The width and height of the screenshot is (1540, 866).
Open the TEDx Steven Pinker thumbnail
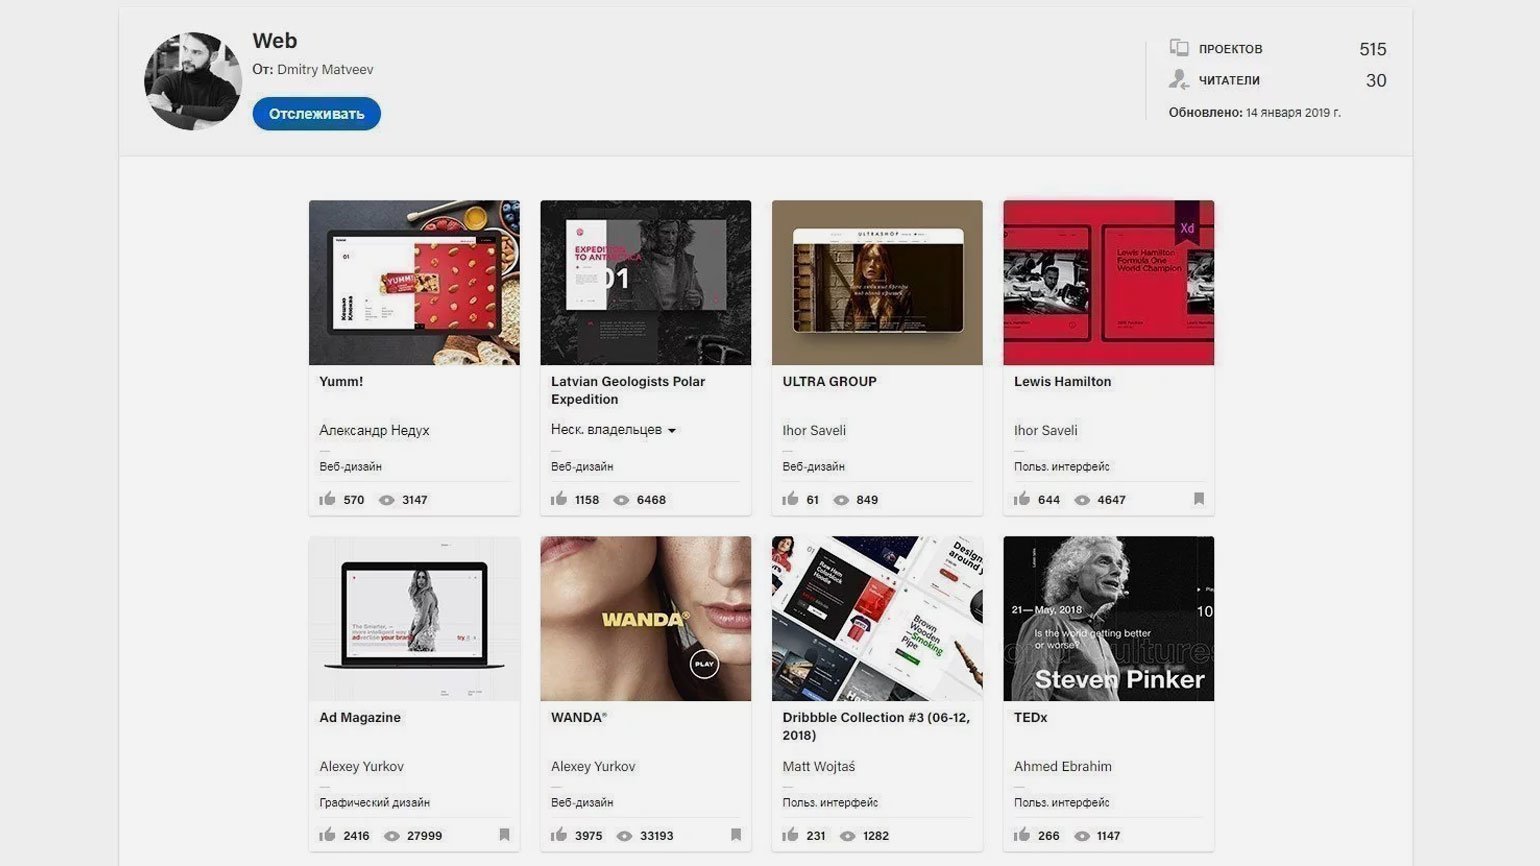1108,618
